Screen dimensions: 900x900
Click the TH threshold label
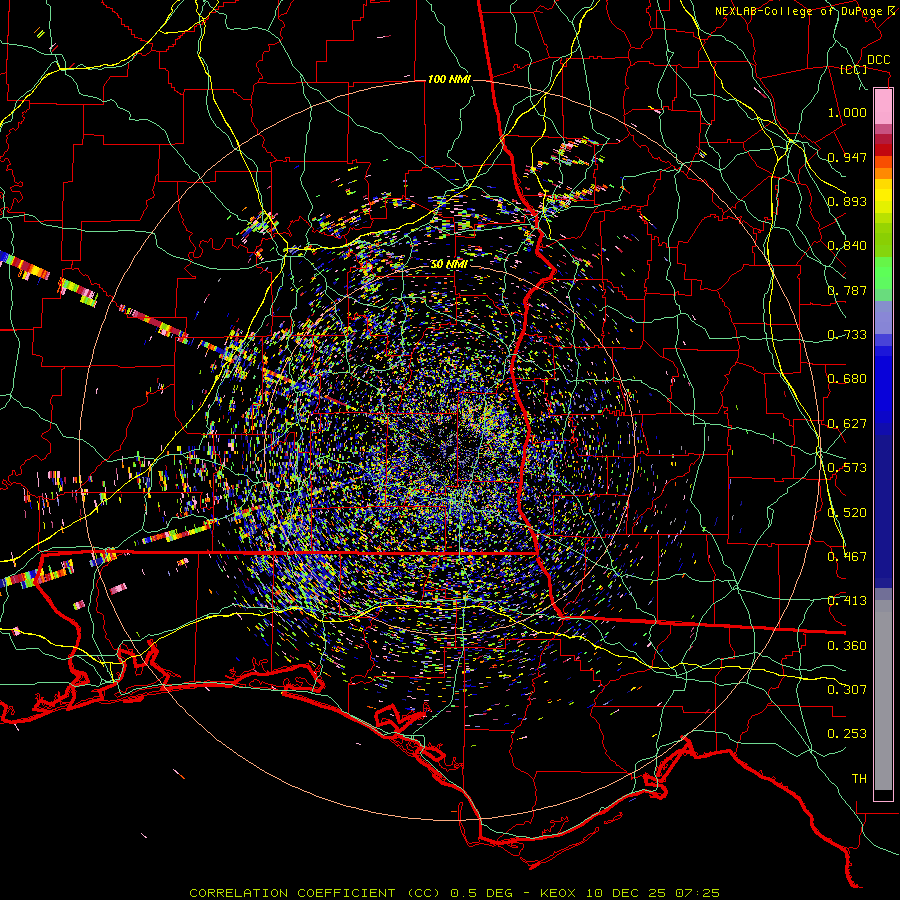pyautogui.click(x=859, y=779)
